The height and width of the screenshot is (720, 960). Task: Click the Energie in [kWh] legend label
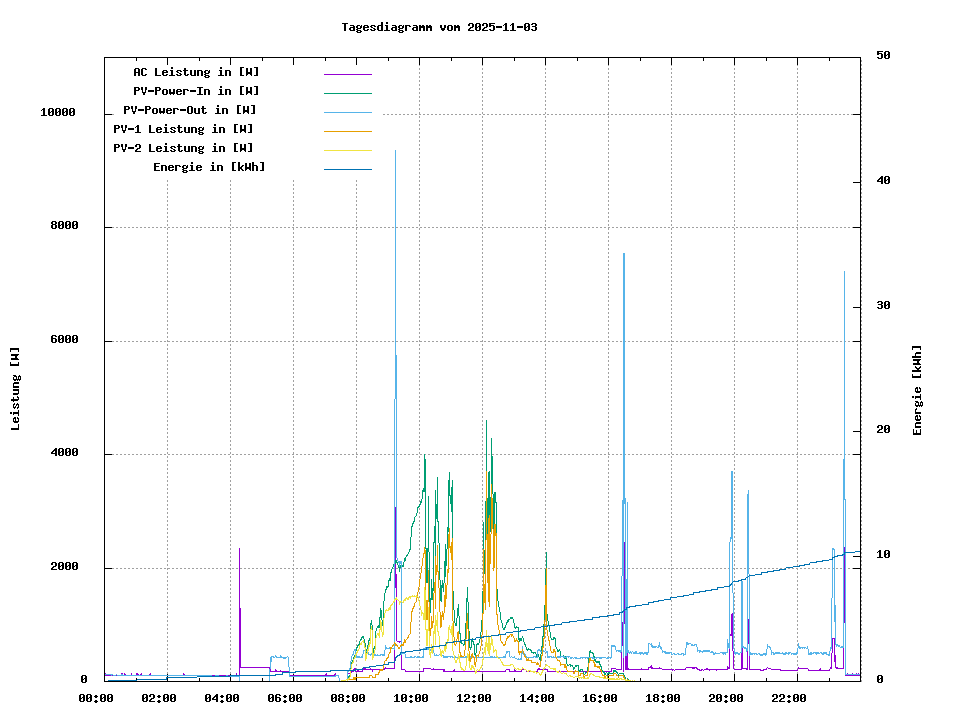coord(209,167)
